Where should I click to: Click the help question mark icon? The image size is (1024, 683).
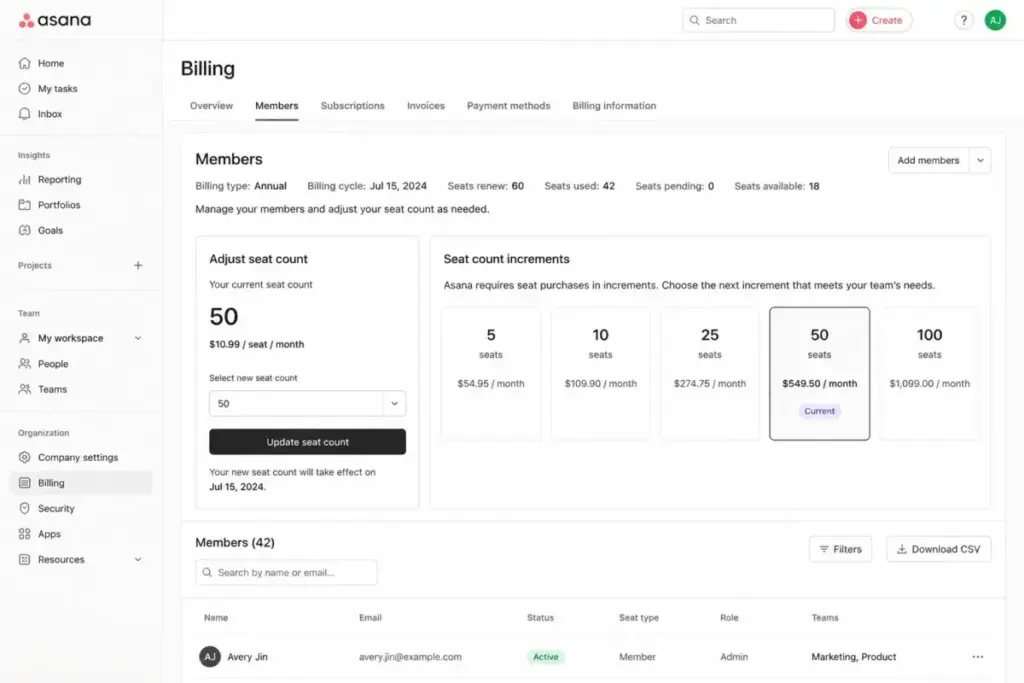tap(963, 20)
